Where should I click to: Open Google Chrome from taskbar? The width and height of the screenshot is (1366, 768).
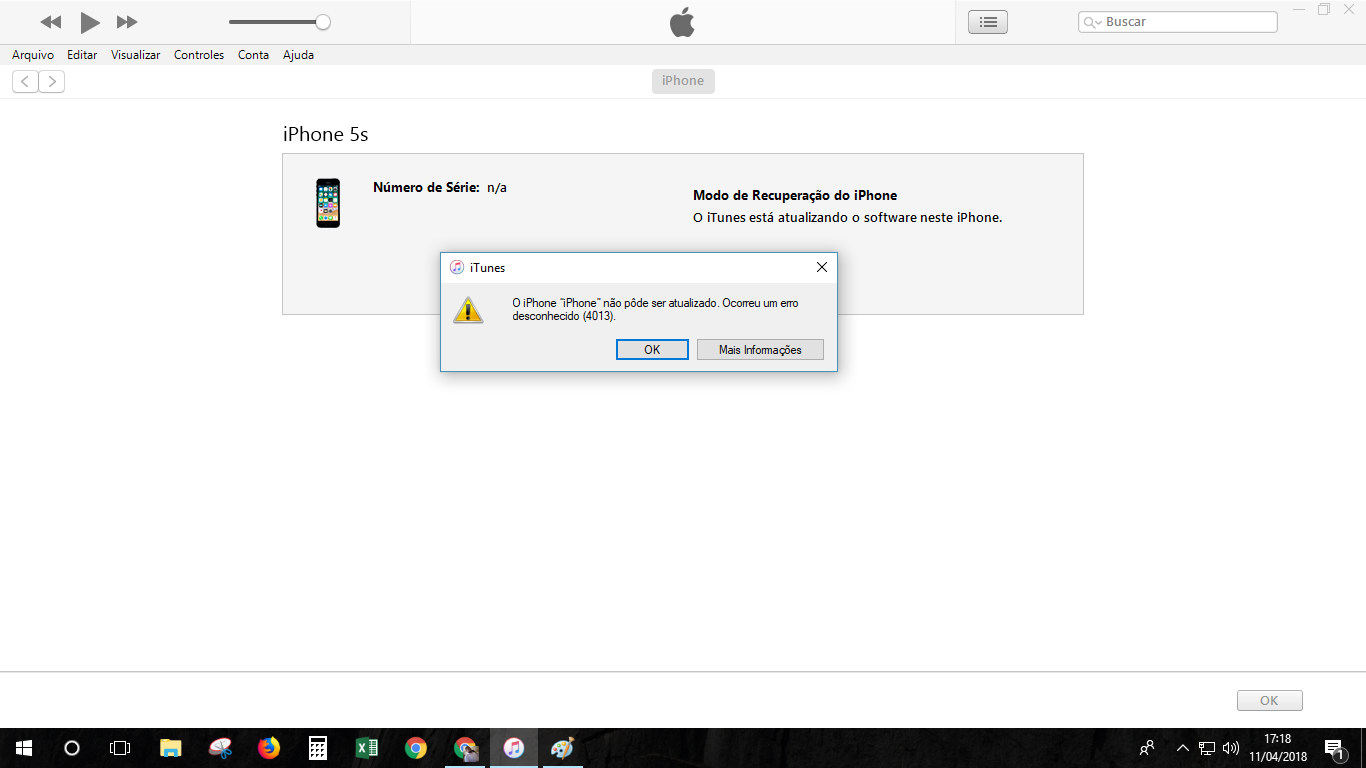[416, 747]
